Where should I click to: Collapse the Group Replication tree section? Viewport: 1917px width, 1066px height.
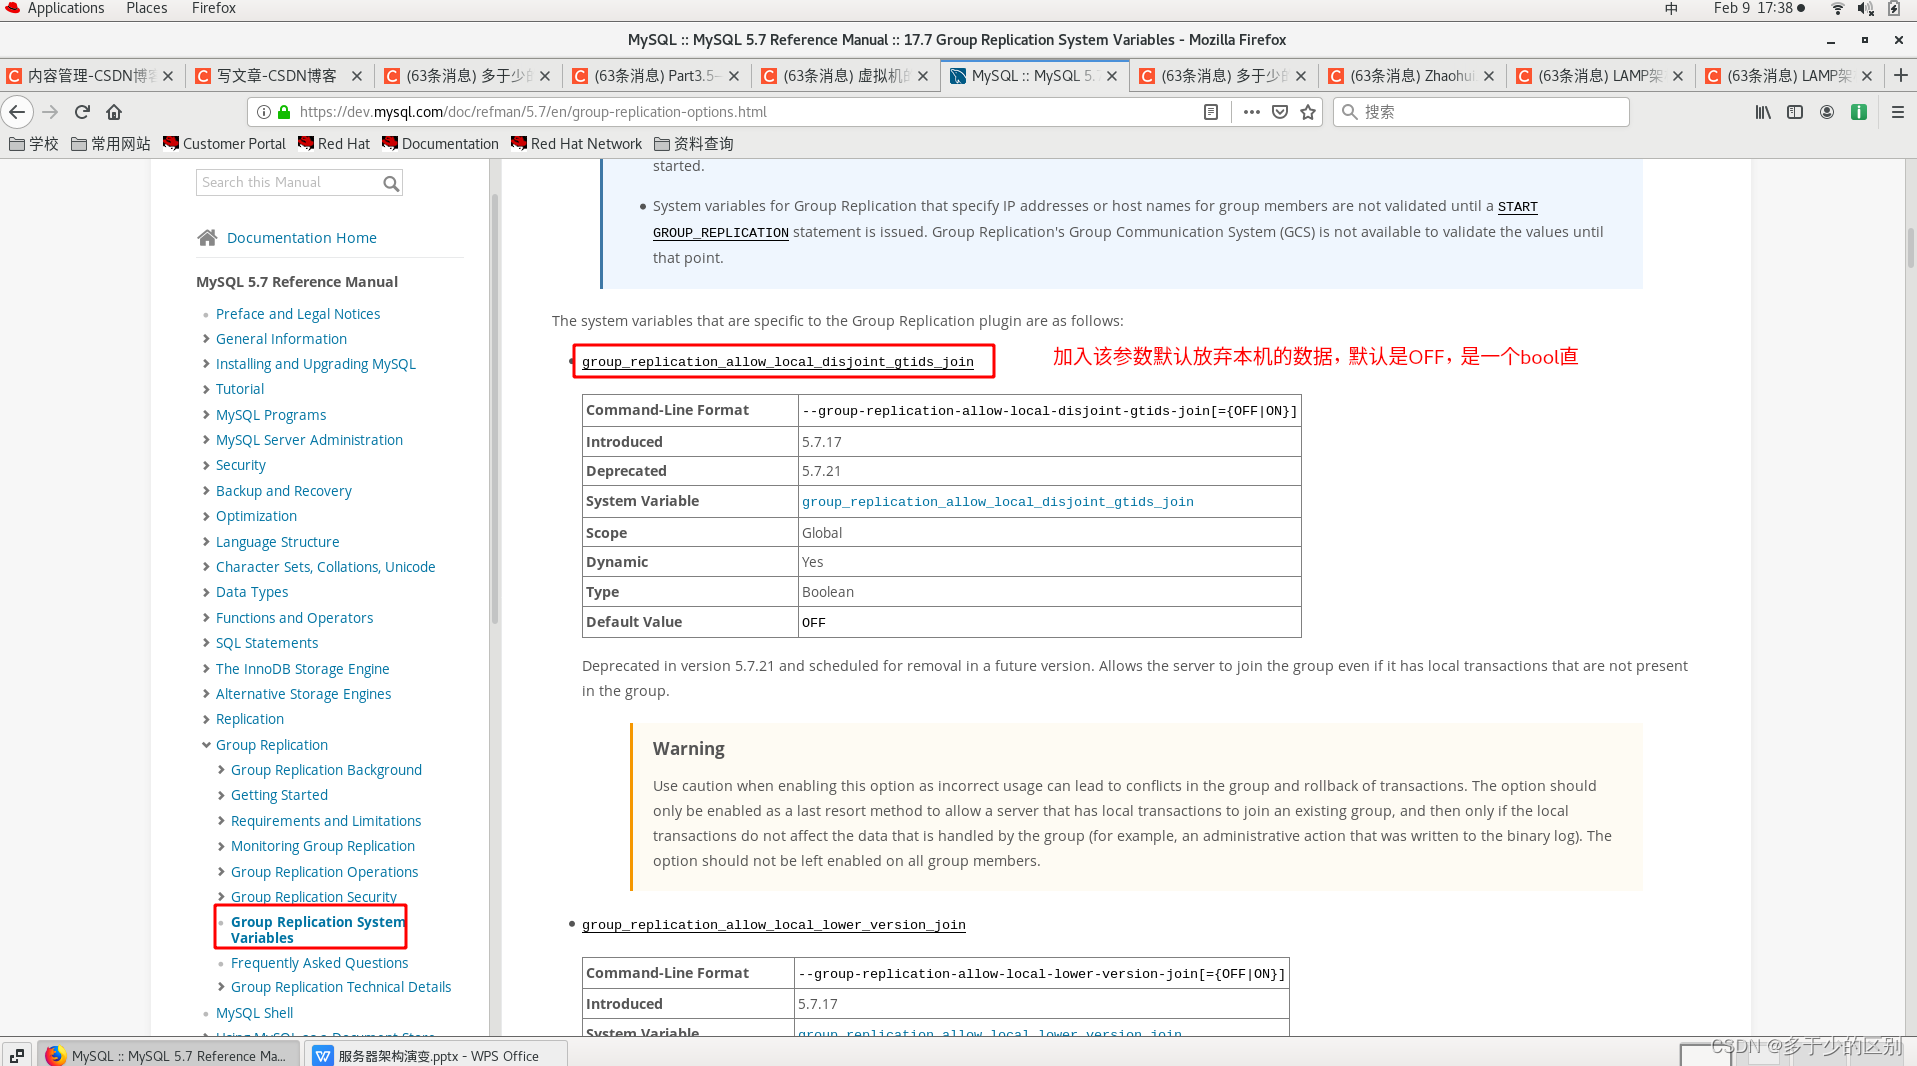click(x=206, y=745)
